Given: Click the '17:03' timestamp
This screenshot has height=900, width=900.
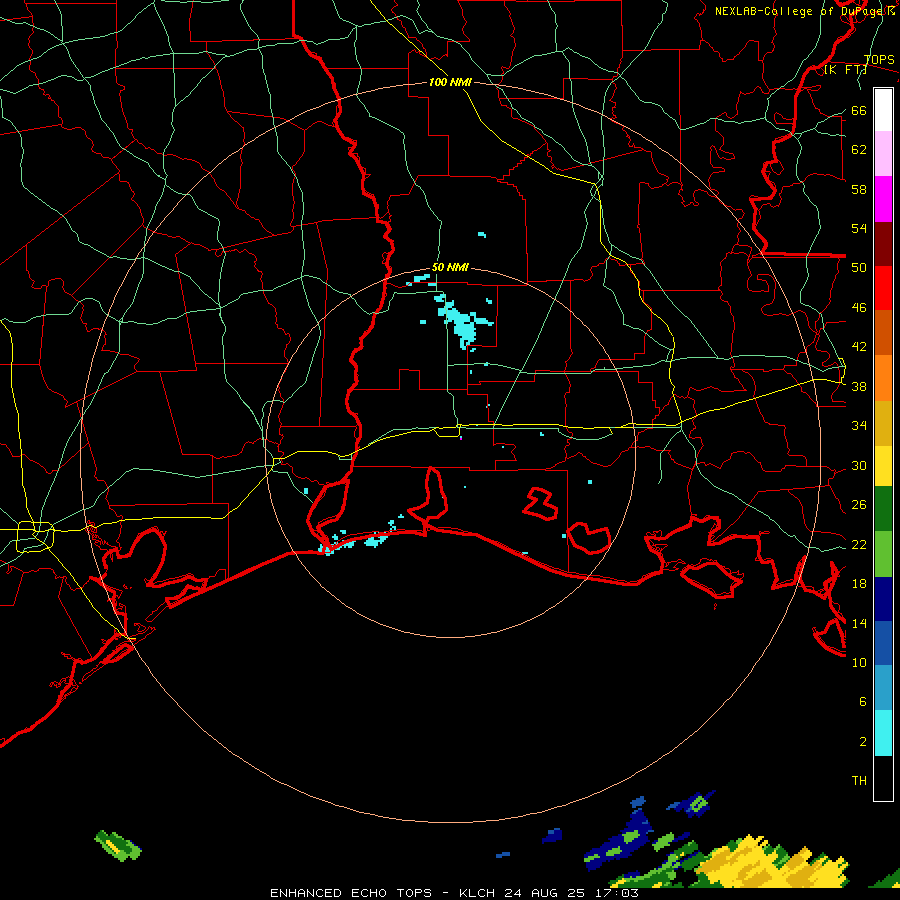Looking at the screenshot, I should tap(616, 893).
